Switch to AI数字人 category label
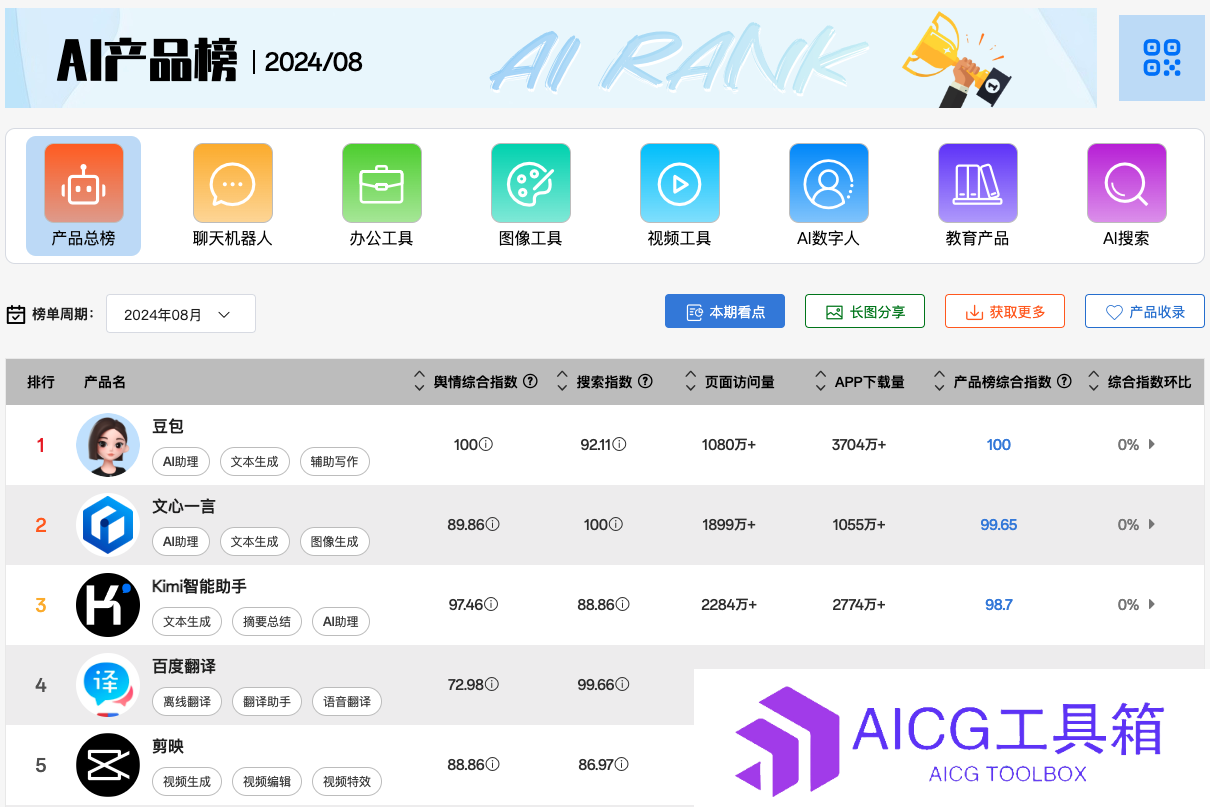1210x807 pixels. point(828,239)
